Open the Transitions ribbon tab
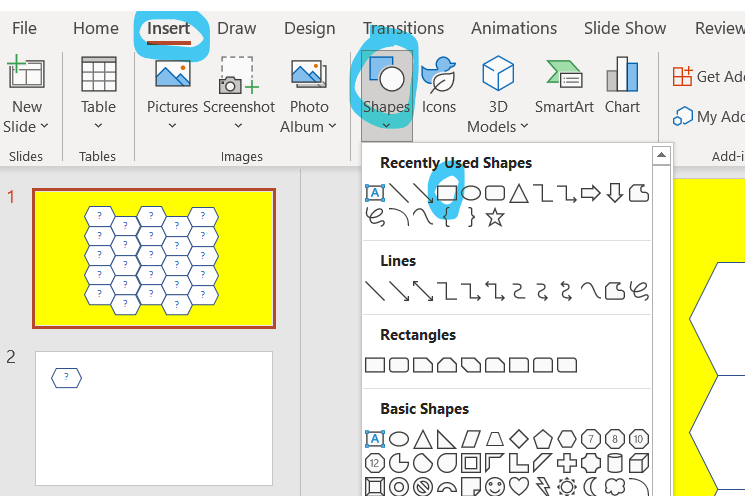Viewport: 745px width, 496px height. (403, 28)
